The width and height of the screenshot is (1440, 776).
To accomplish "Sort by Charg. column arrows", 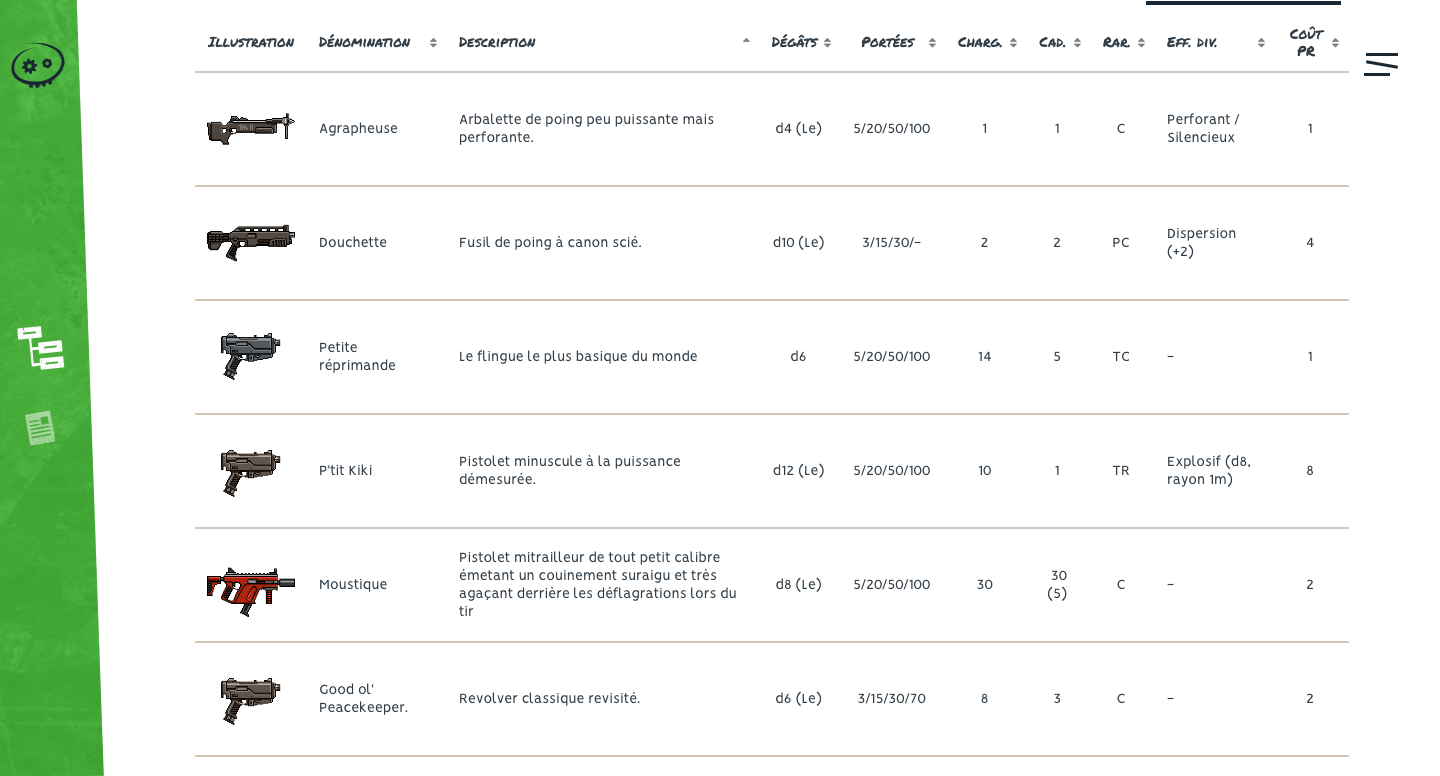I will pos(1013,43).
